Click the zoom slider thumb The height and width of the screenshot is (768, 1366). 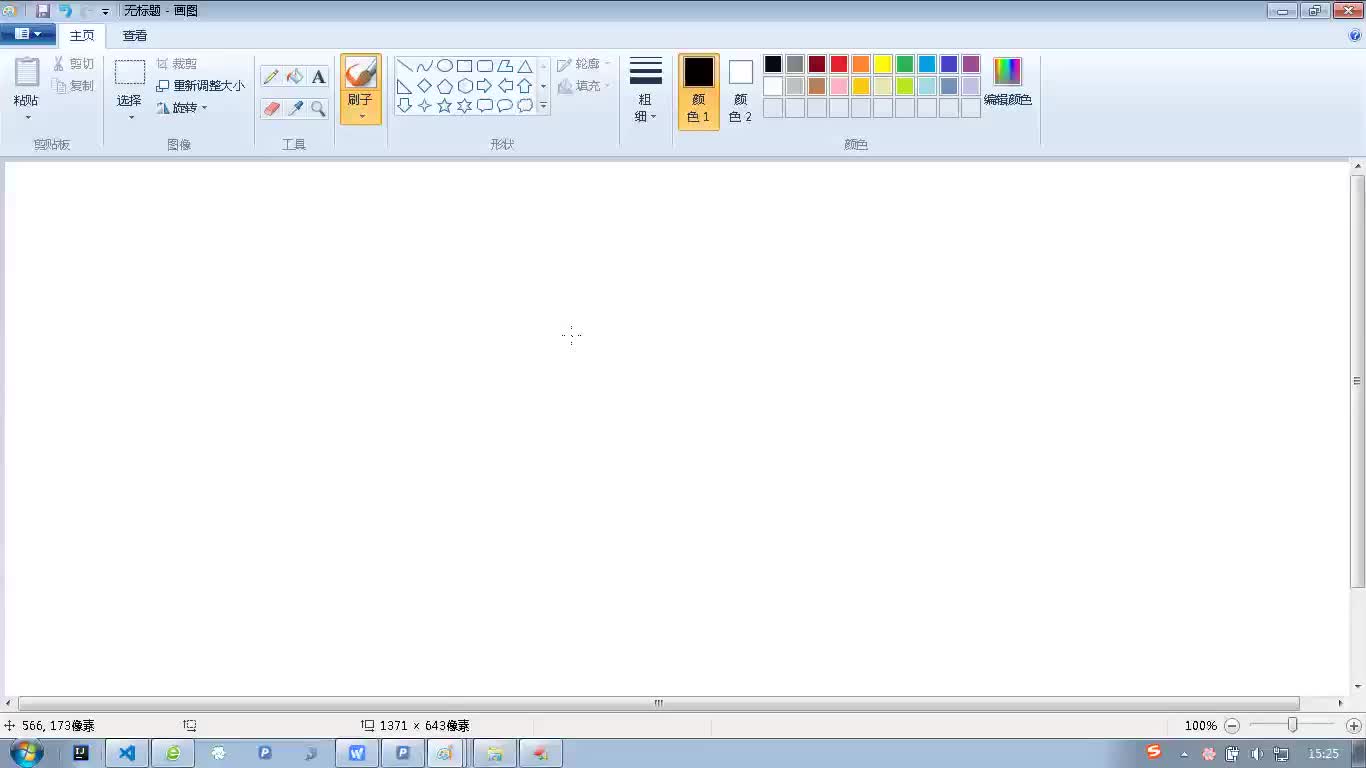1292,725
